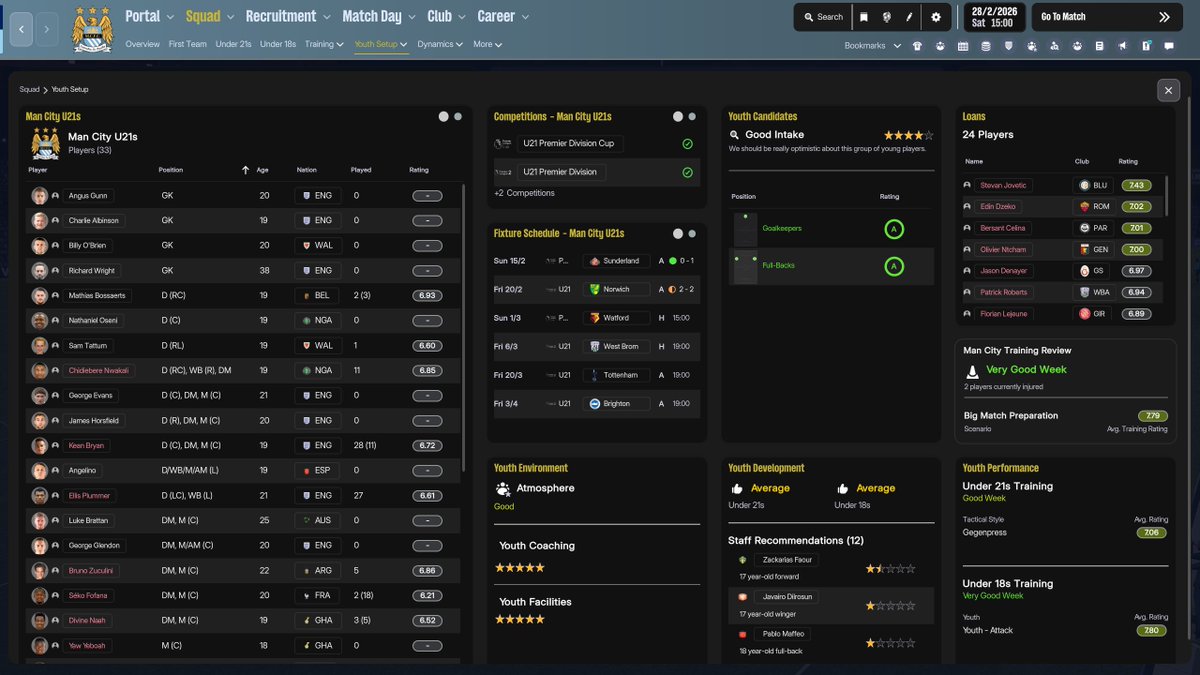Click the pencil edit icon
1200x675 pixels.
click(x=909, y=17)
